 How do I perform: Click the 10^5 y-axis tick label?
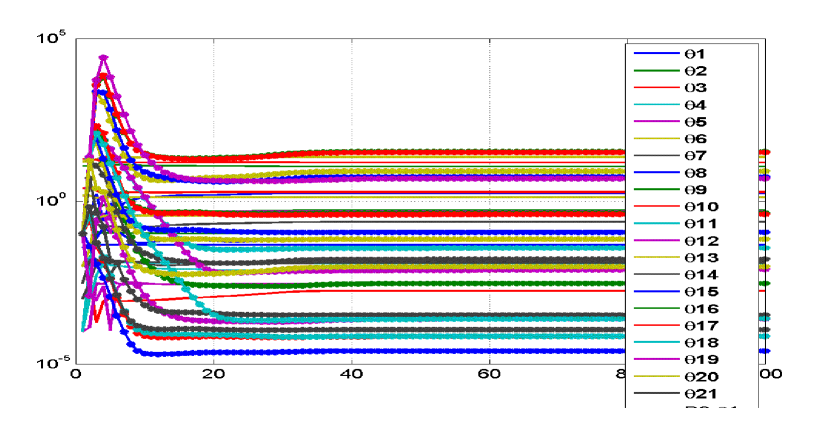[x=51, y=39]
